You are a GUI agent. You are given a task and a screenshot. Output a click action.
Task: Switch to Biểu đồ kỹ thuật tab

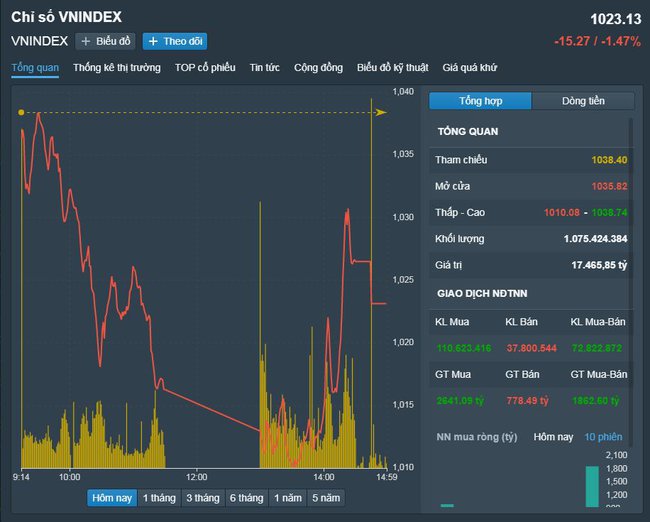pyautogui.click(x=393, y=68)
